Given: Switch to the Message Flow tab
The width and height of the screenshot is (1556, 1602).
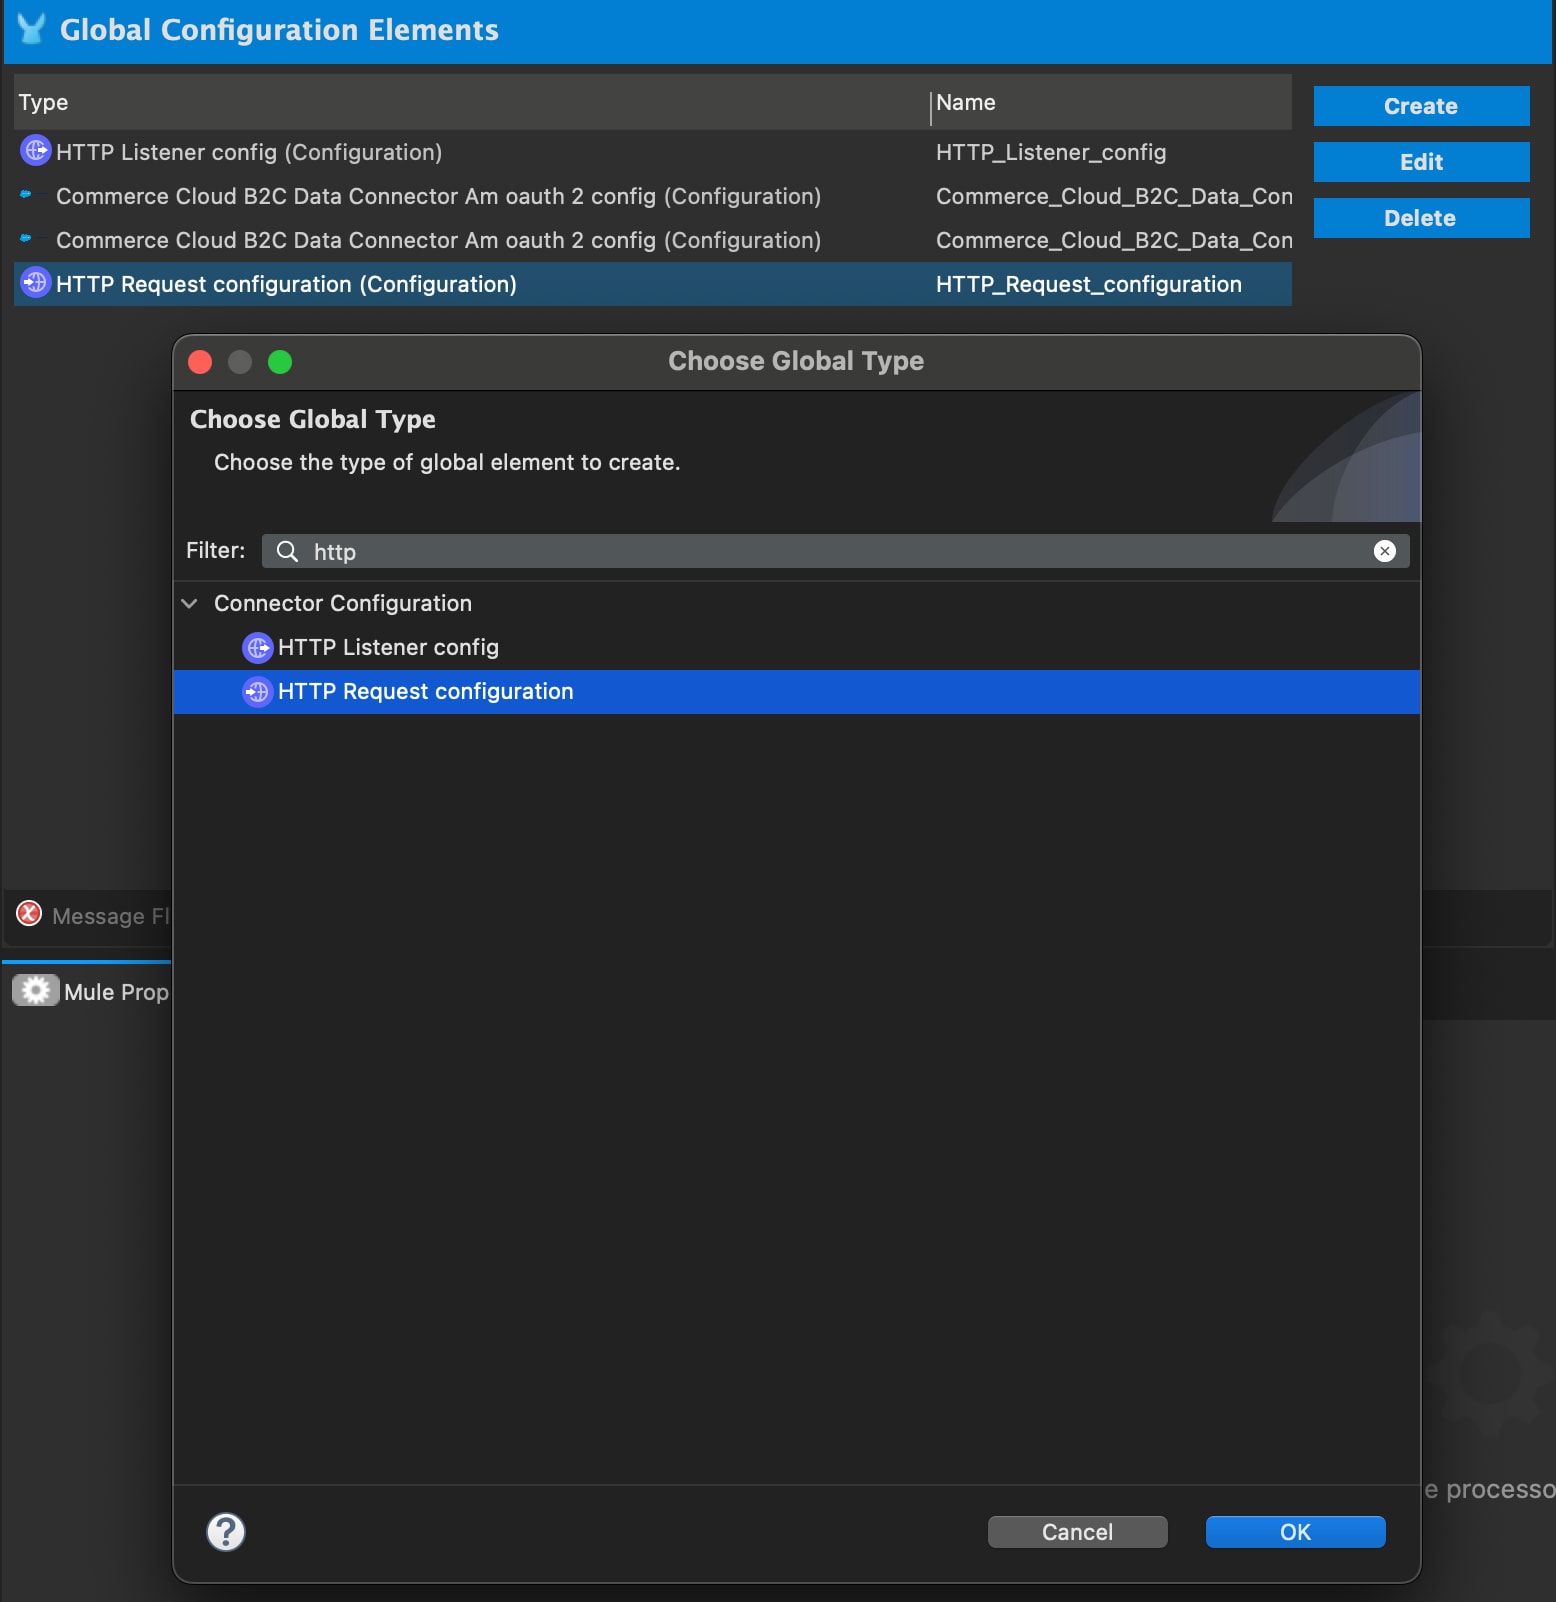Looking at the screenshot, I should click(92, 916).
